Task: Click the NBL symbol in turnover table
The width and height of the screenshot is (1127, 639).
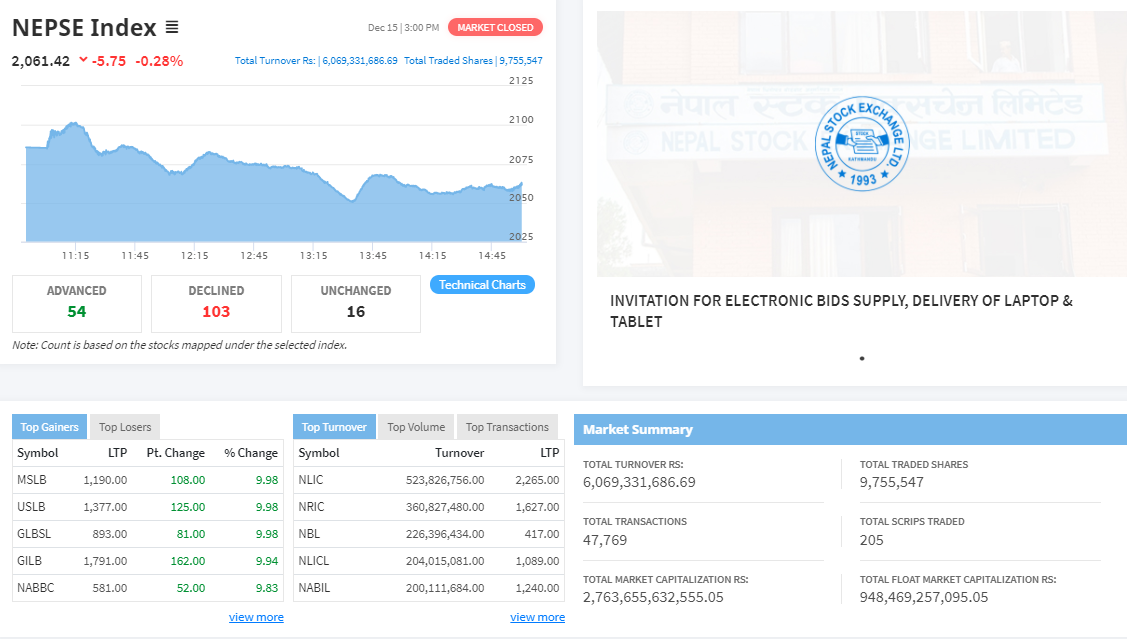Action: tap(309, 533)
